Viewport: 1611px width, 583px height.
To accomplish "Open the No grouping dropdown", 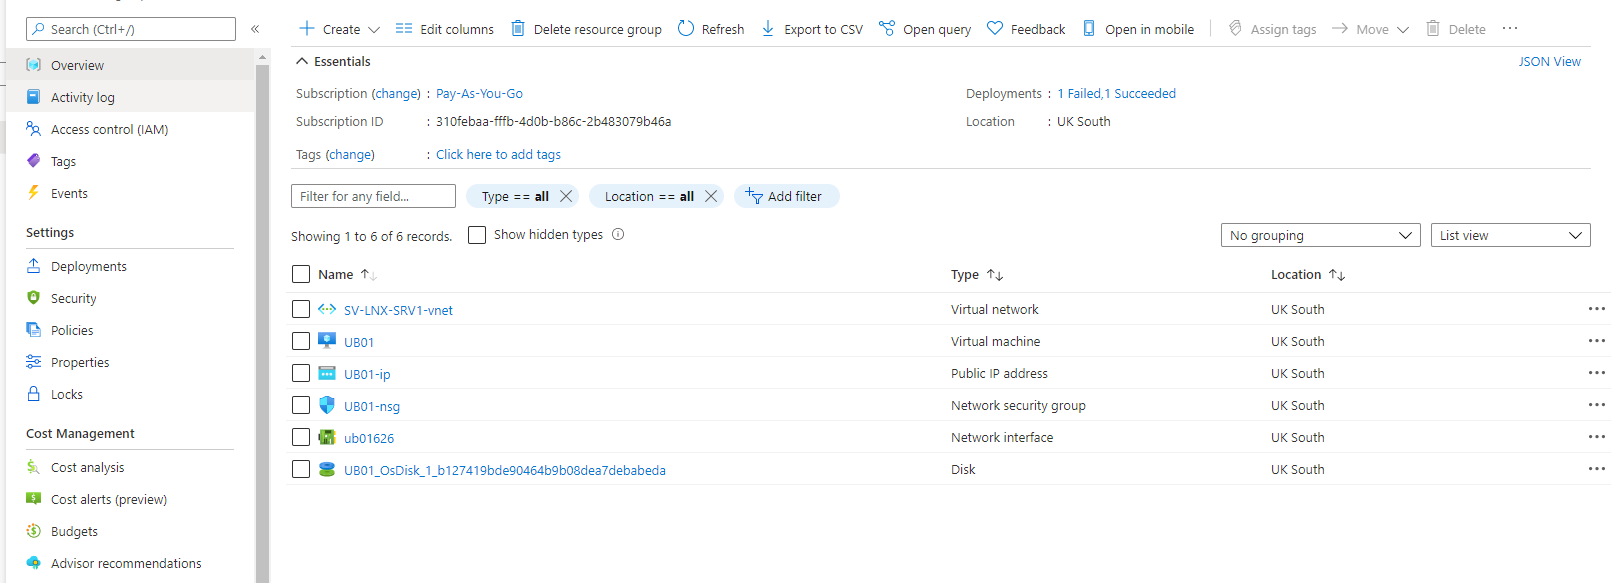I will tap(1320, 235).
